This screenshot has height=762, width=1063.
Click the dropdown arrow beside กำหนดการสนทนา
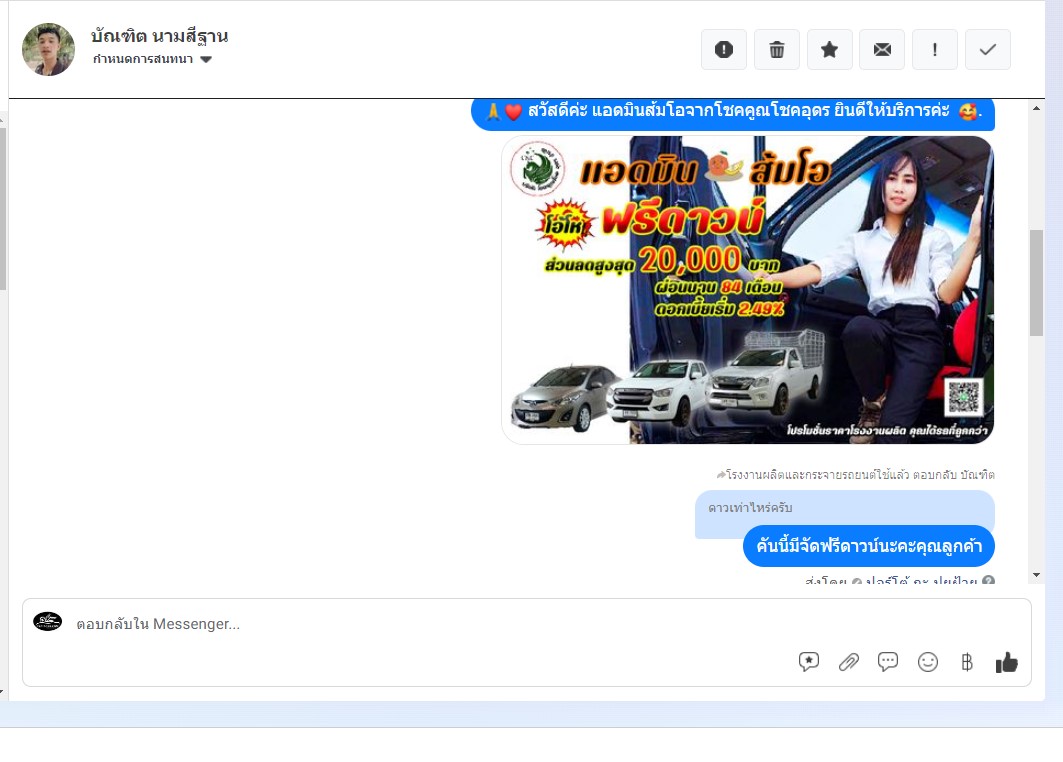pos(206,60)
